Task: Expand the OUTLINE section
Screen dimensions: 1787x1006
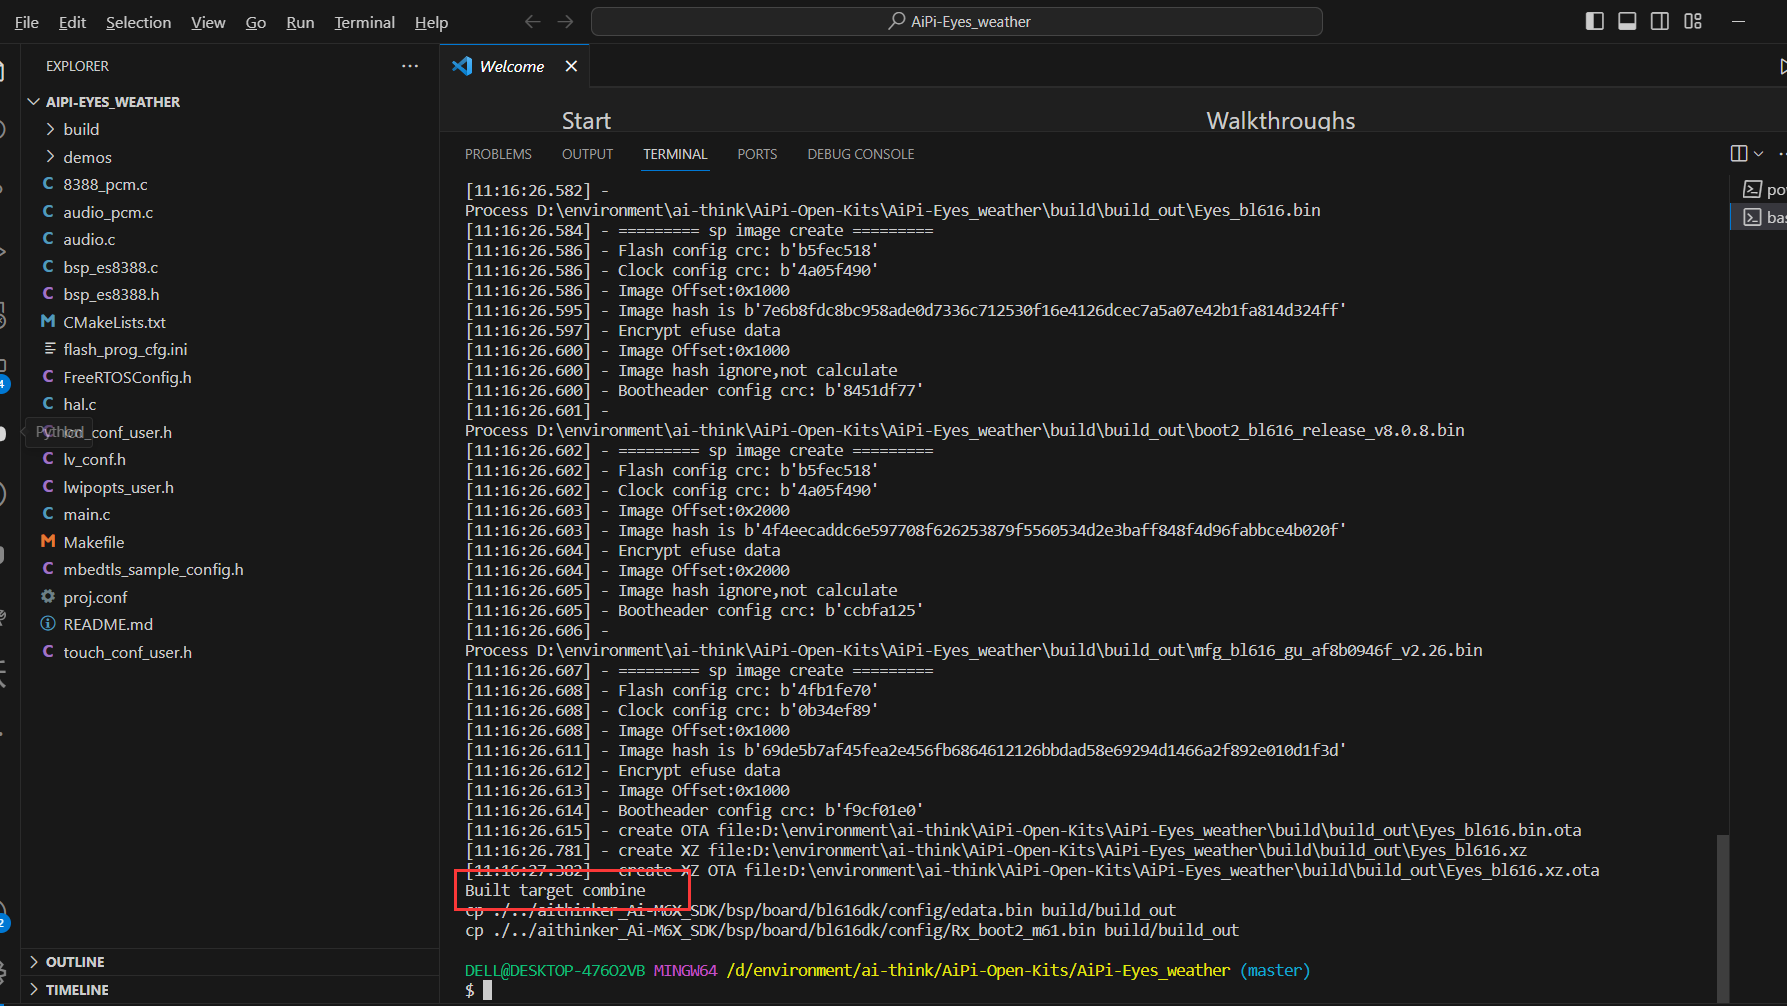Action: 230,962
